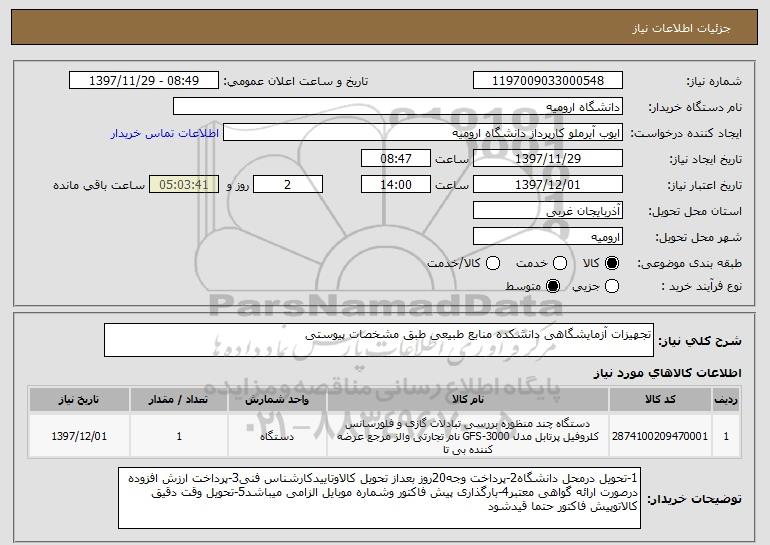Click the remaining days field showing 2
The height and width of the screenshot is (545, 770).
[288, 185]
